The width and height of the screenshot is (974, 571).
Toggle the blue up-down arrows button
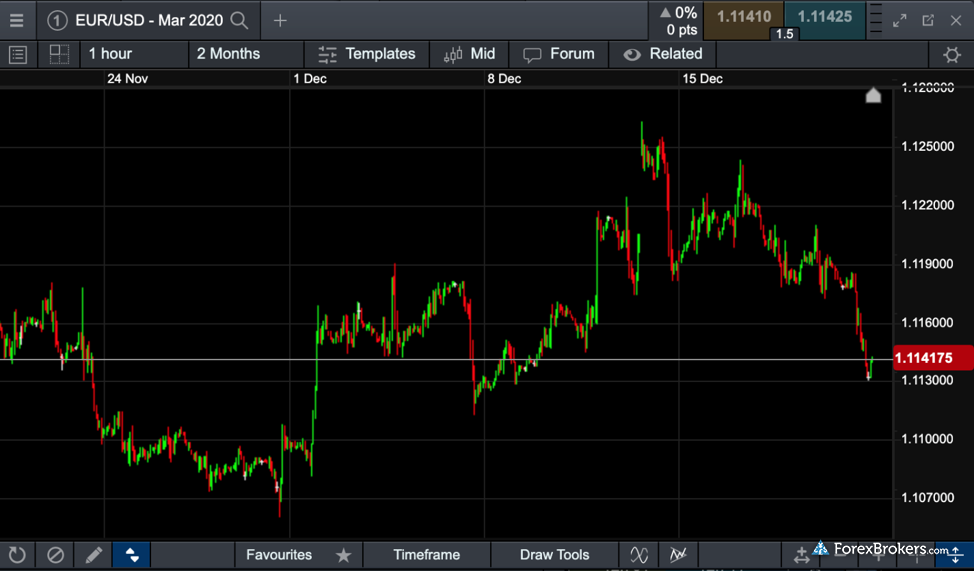tap(132, 555)
